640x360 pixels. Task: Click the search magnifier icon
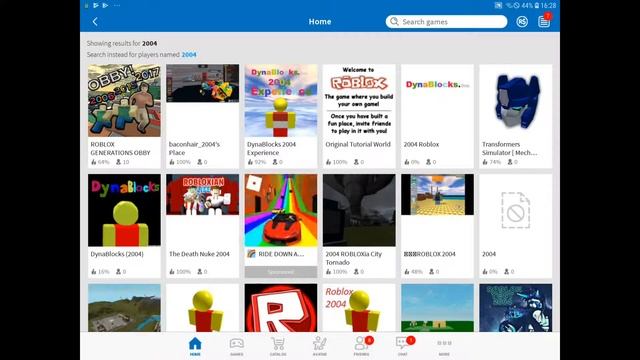pos(394,21)
